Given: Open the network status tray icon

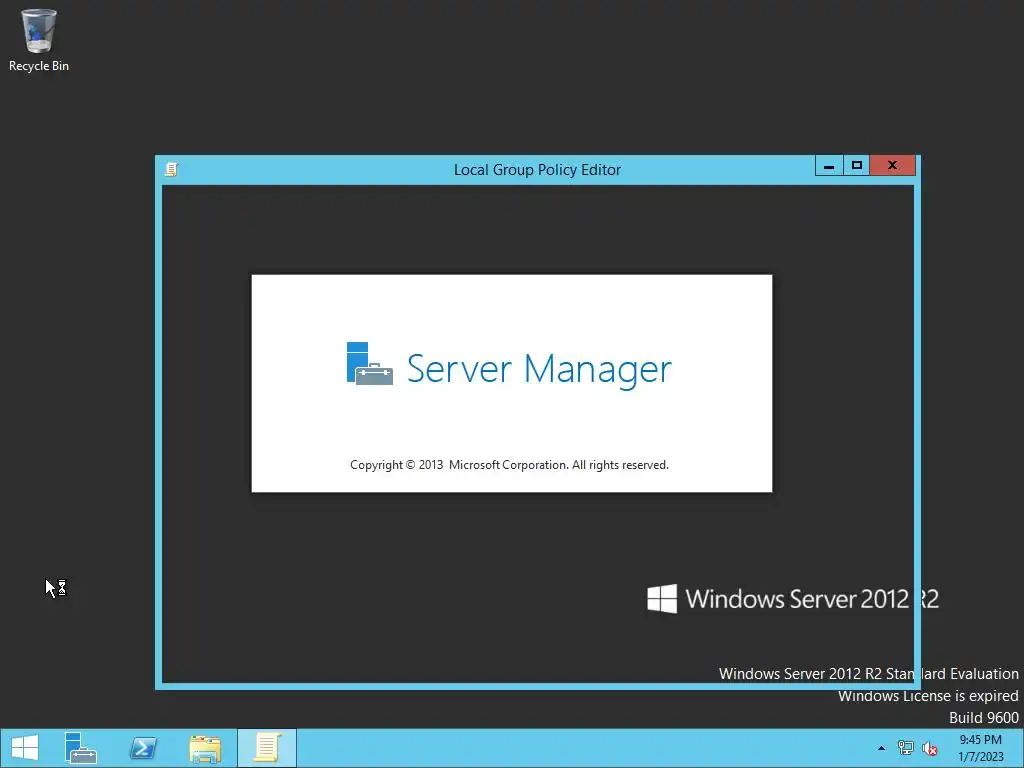Looking at the screenshot, I should (905, 748).
